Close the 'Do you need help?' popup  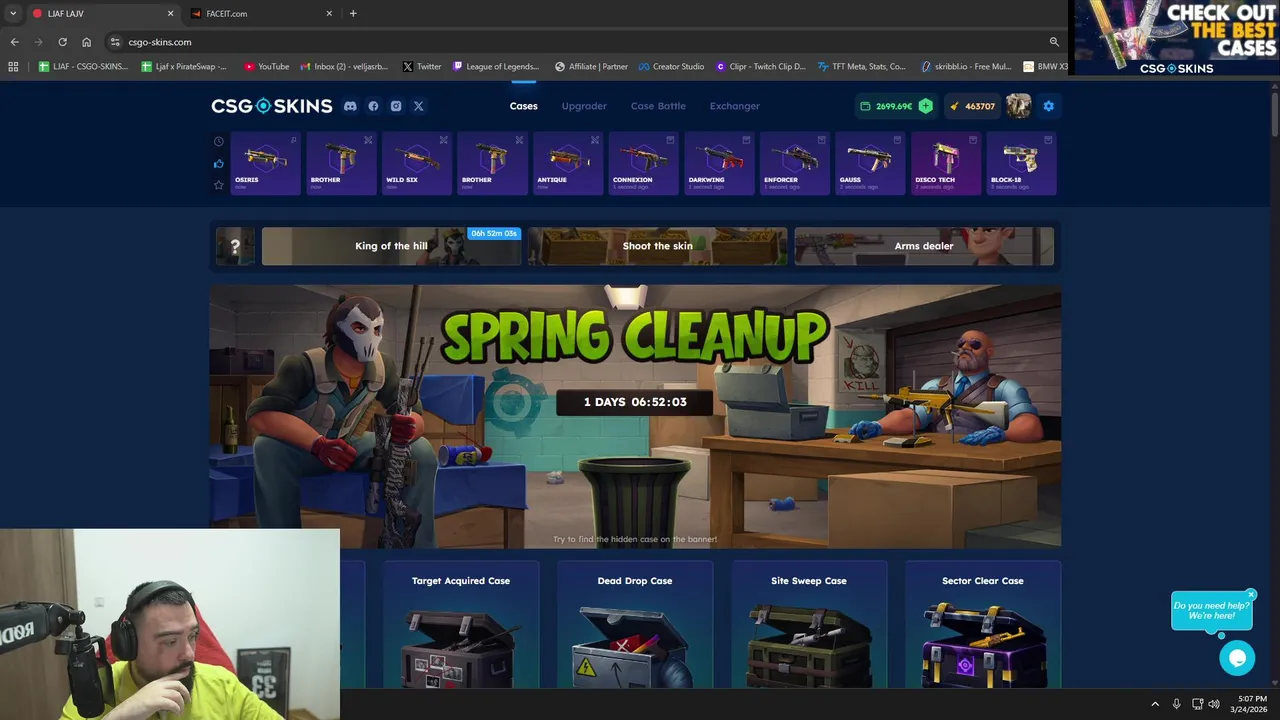tap(1250, 595)
